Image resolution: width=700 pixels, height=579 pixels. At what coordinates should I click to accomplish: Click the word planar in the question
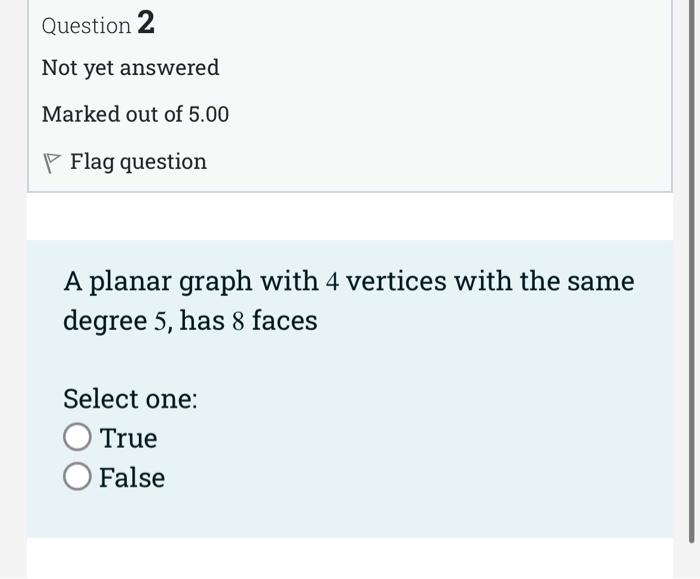(131, 283)
